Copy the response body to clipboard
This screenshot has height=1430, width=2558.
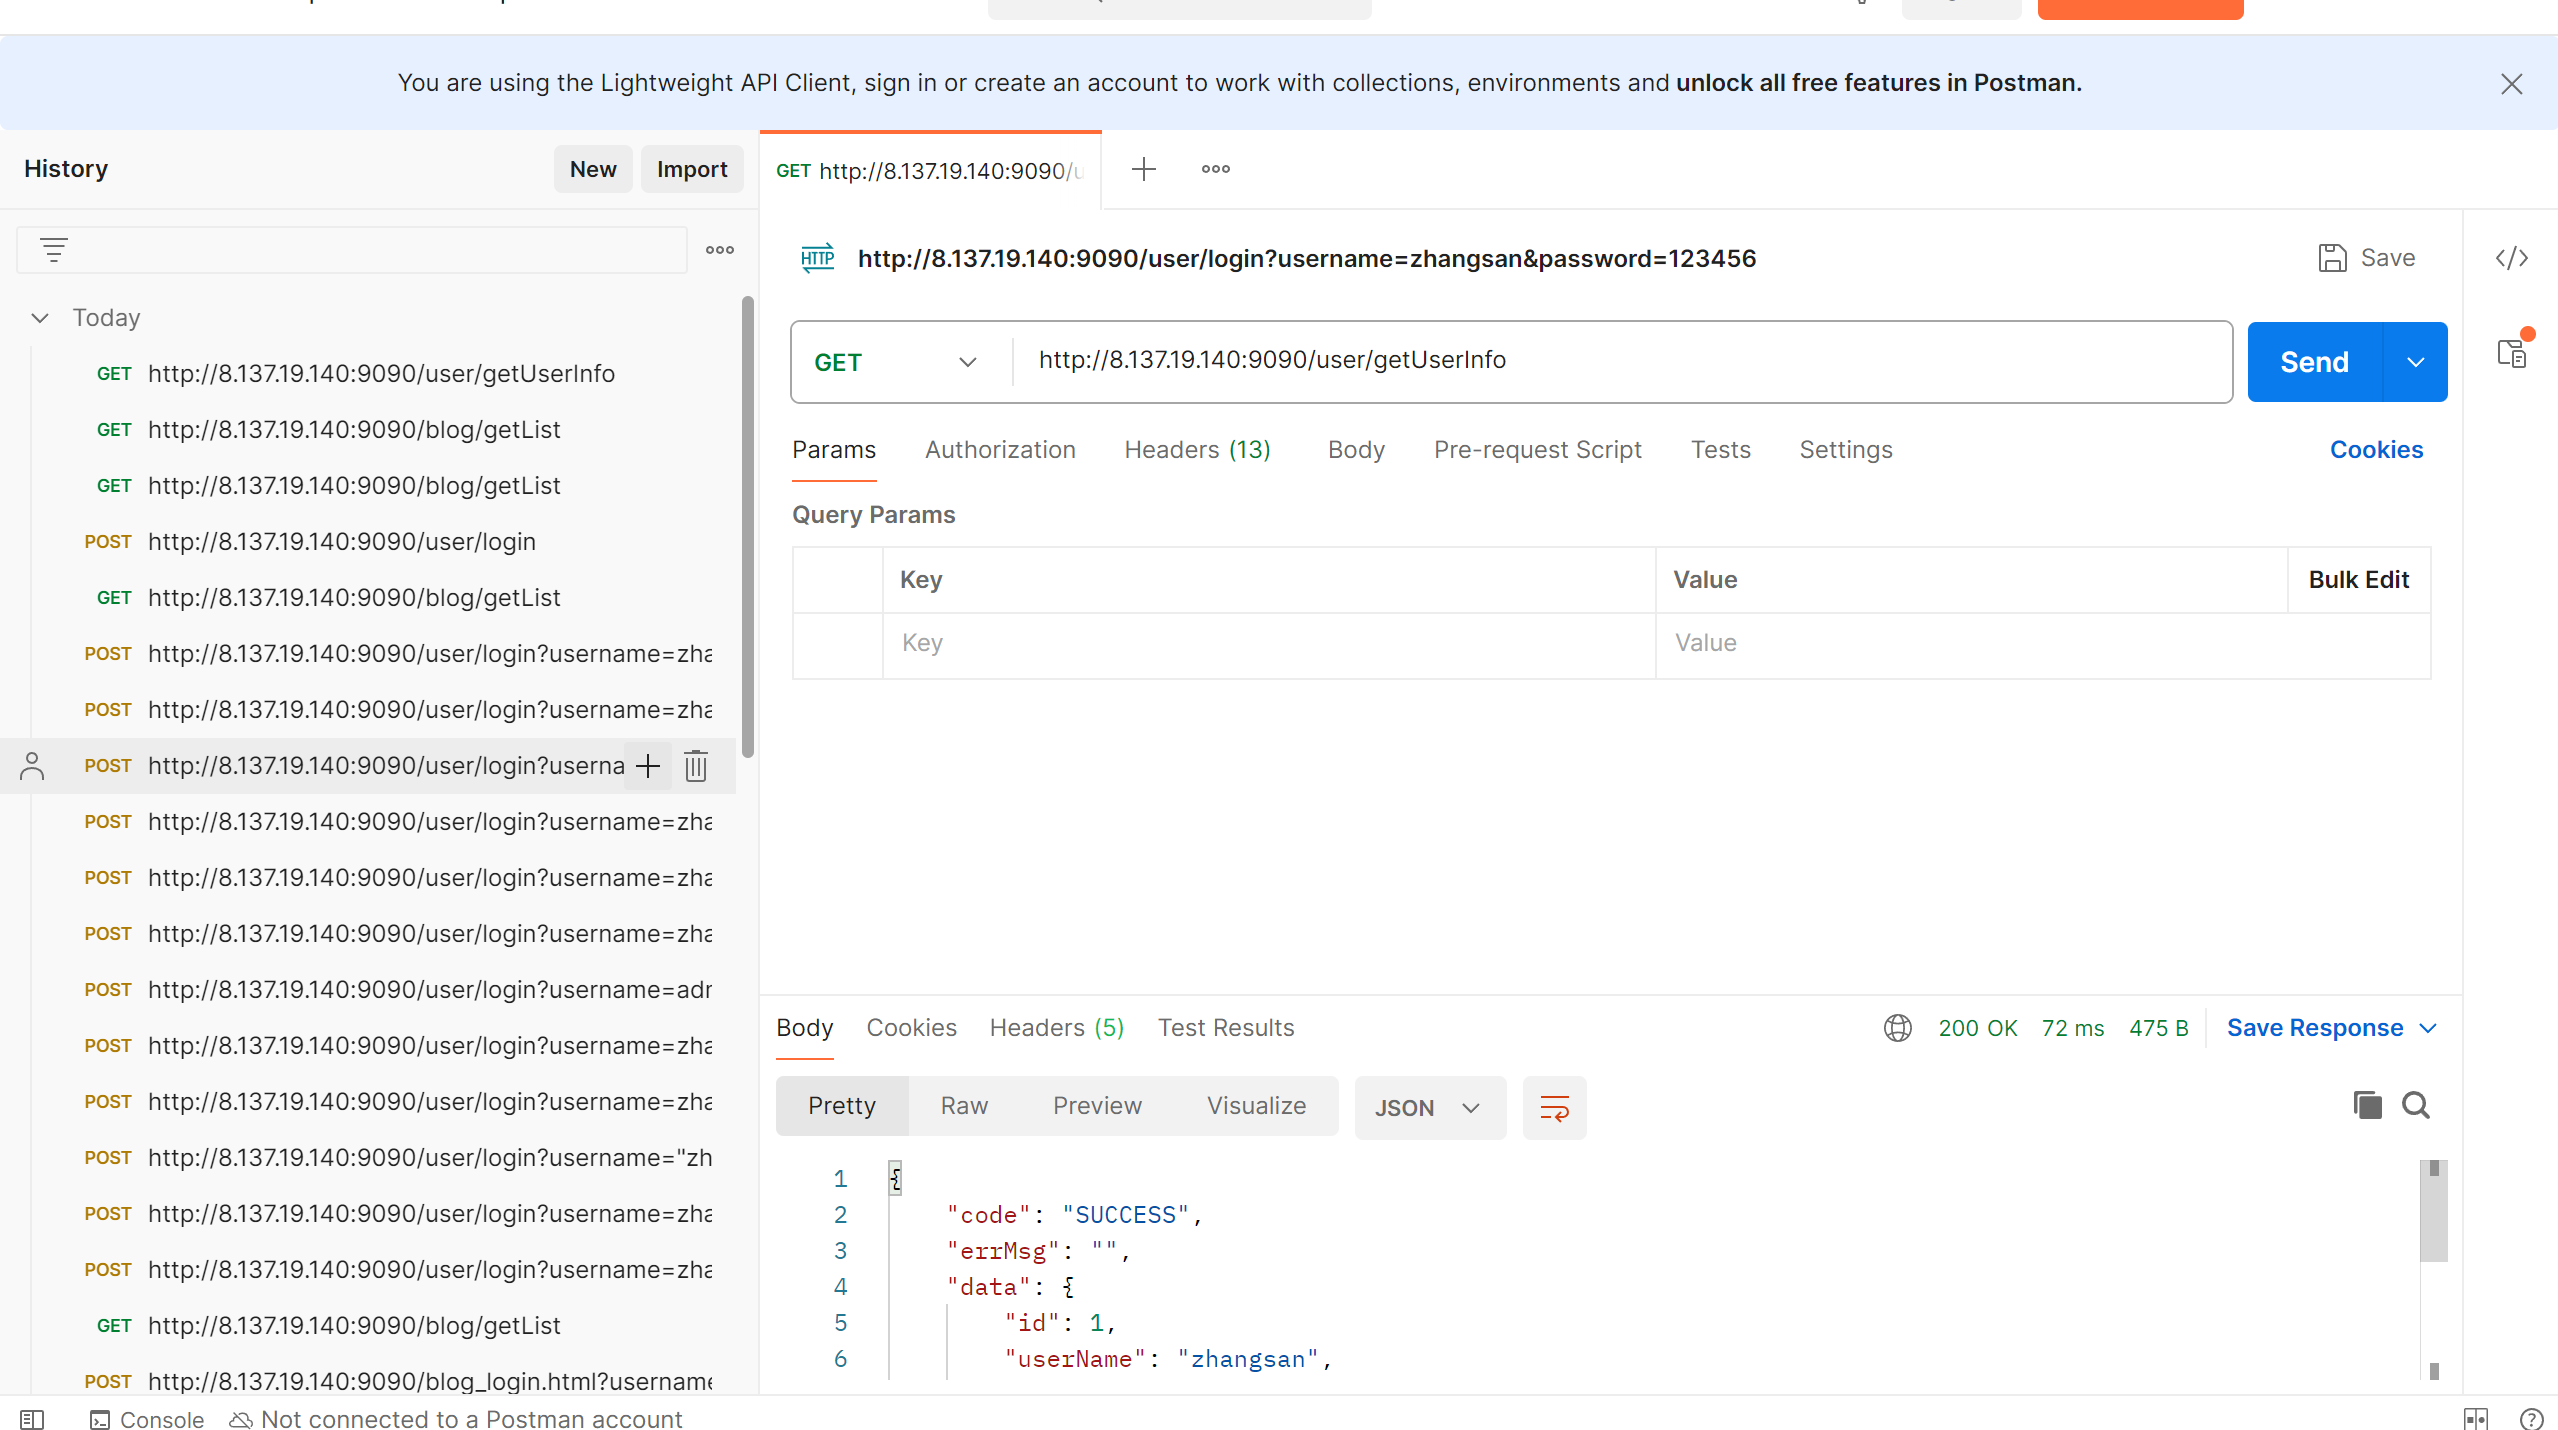(2367, 1105)
